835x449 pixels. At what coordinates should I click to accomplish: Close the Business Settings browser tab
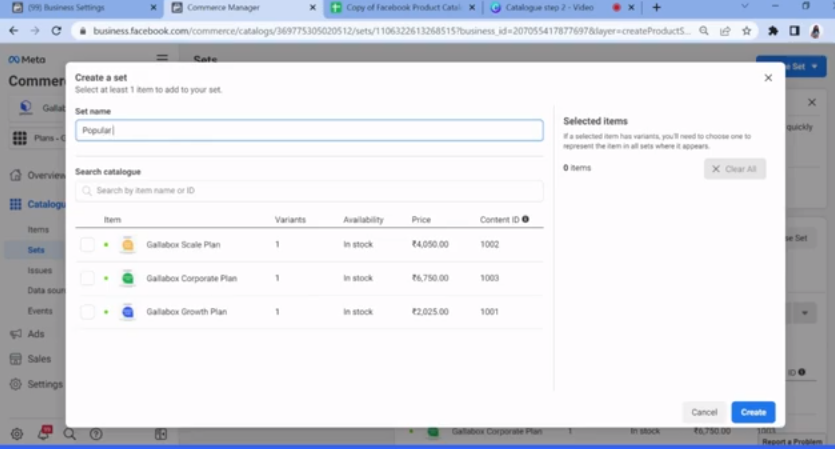153,7
